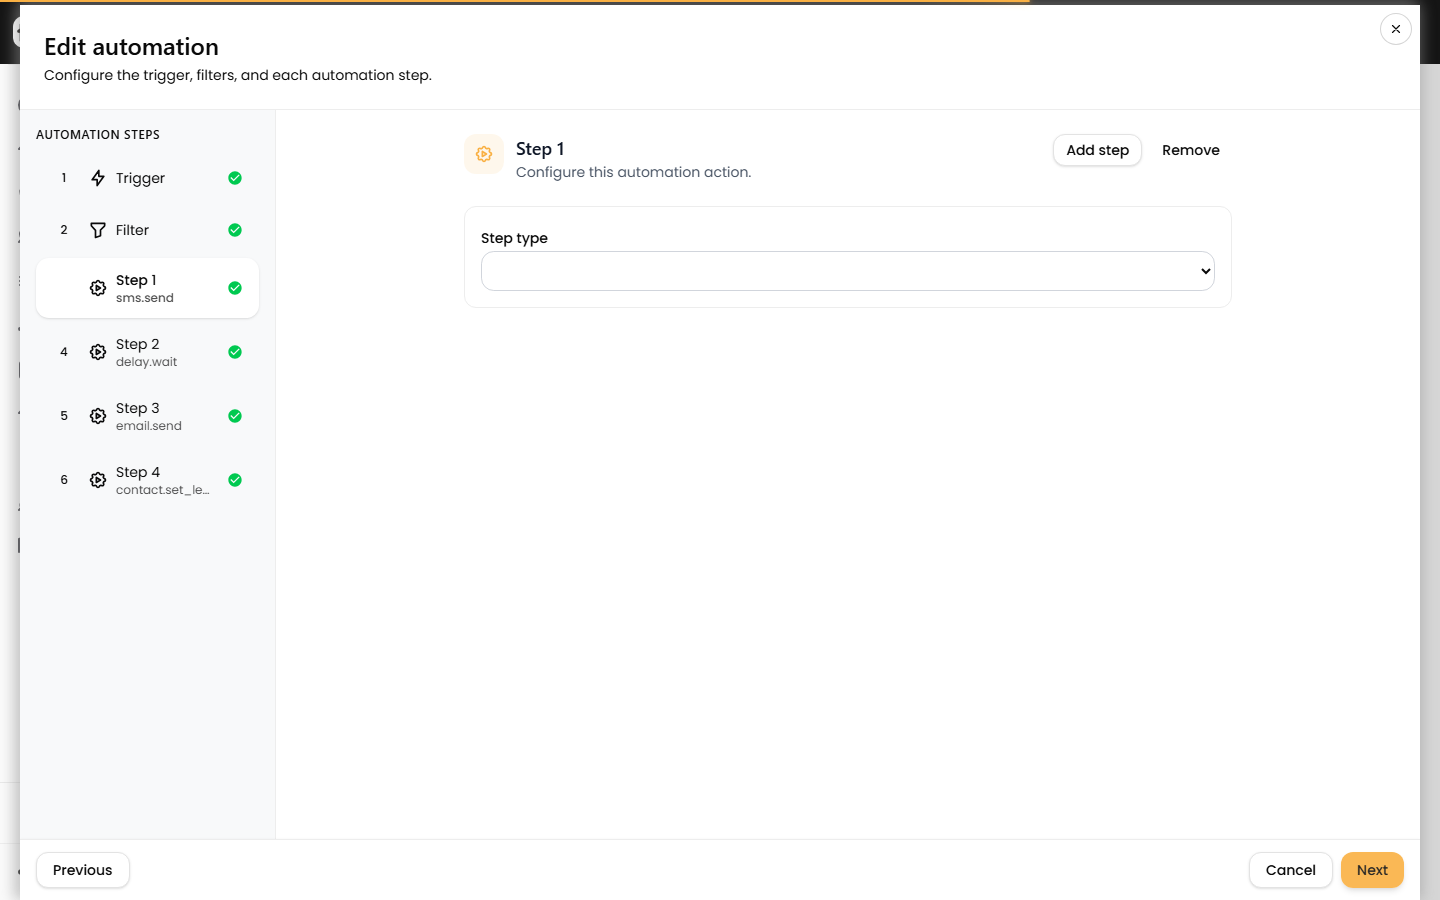Image resolution: width=1440 pixels, height=900 pixels.
Task: Click the gear icon beside Step 3 email.send
Action: pyautogui.click(x=98, y=416)
